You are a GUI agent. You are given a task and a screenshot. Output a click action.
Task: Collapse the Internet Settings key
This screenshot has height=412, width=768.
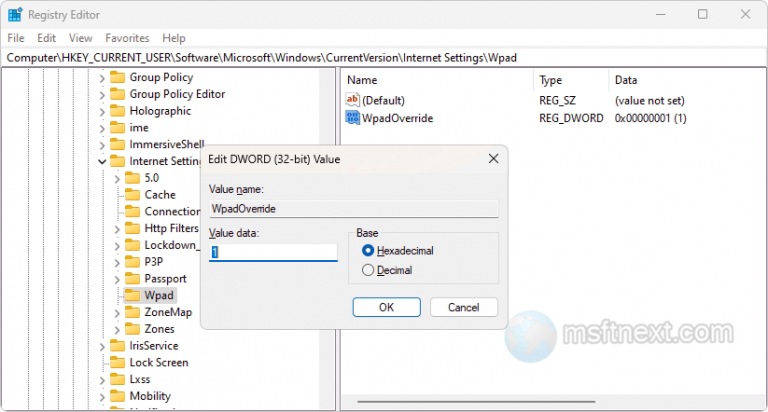102,162
